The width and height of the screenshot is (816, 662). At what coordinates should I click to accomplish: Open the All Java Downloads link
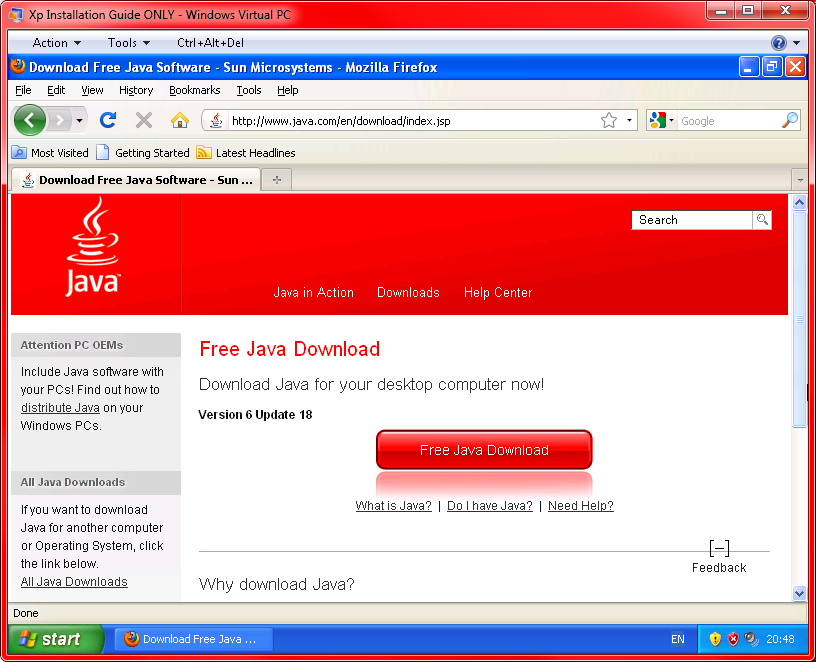74,581
